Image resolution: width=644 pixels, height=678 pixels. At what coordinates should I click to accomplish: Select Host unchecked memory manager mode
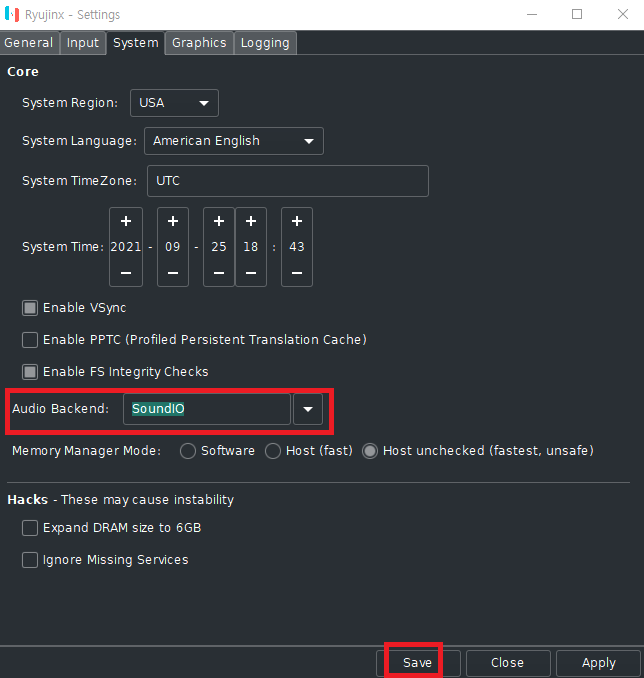[x=370, y=451]
